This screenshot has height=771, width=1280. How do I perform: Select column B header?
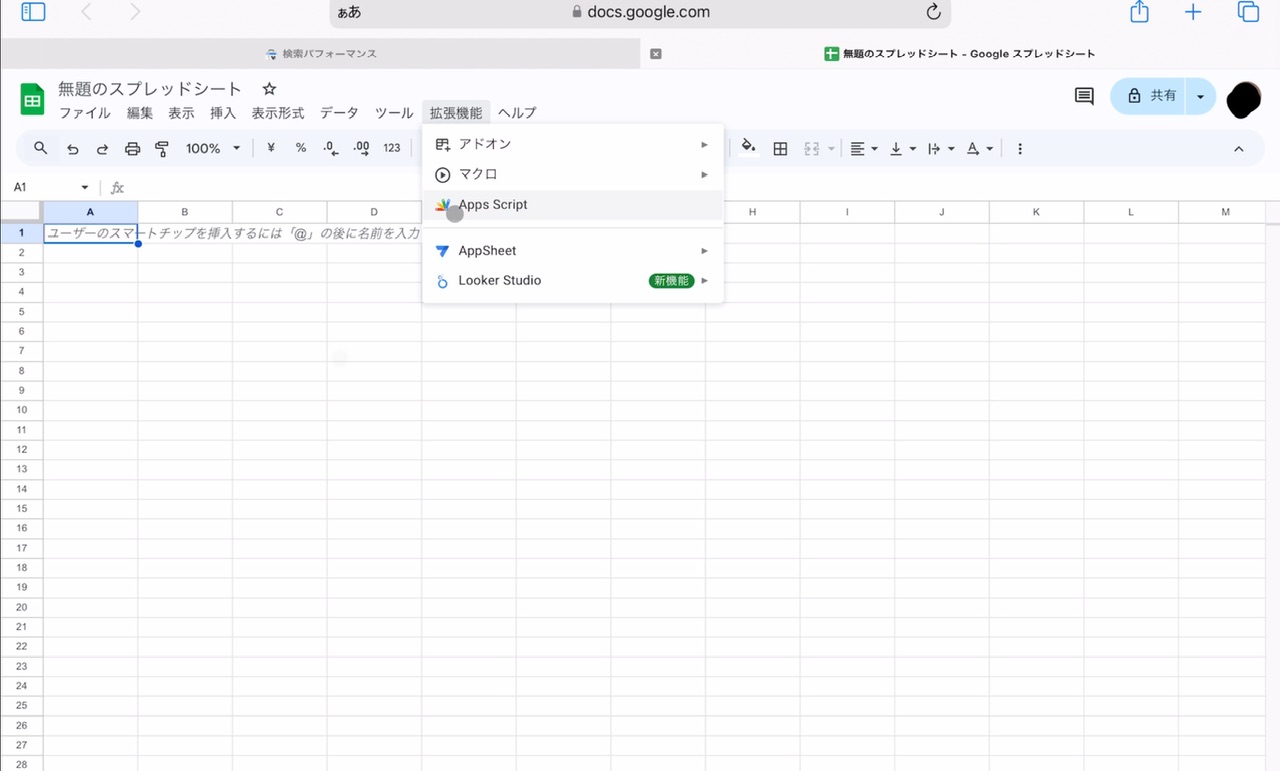(185, 212)
